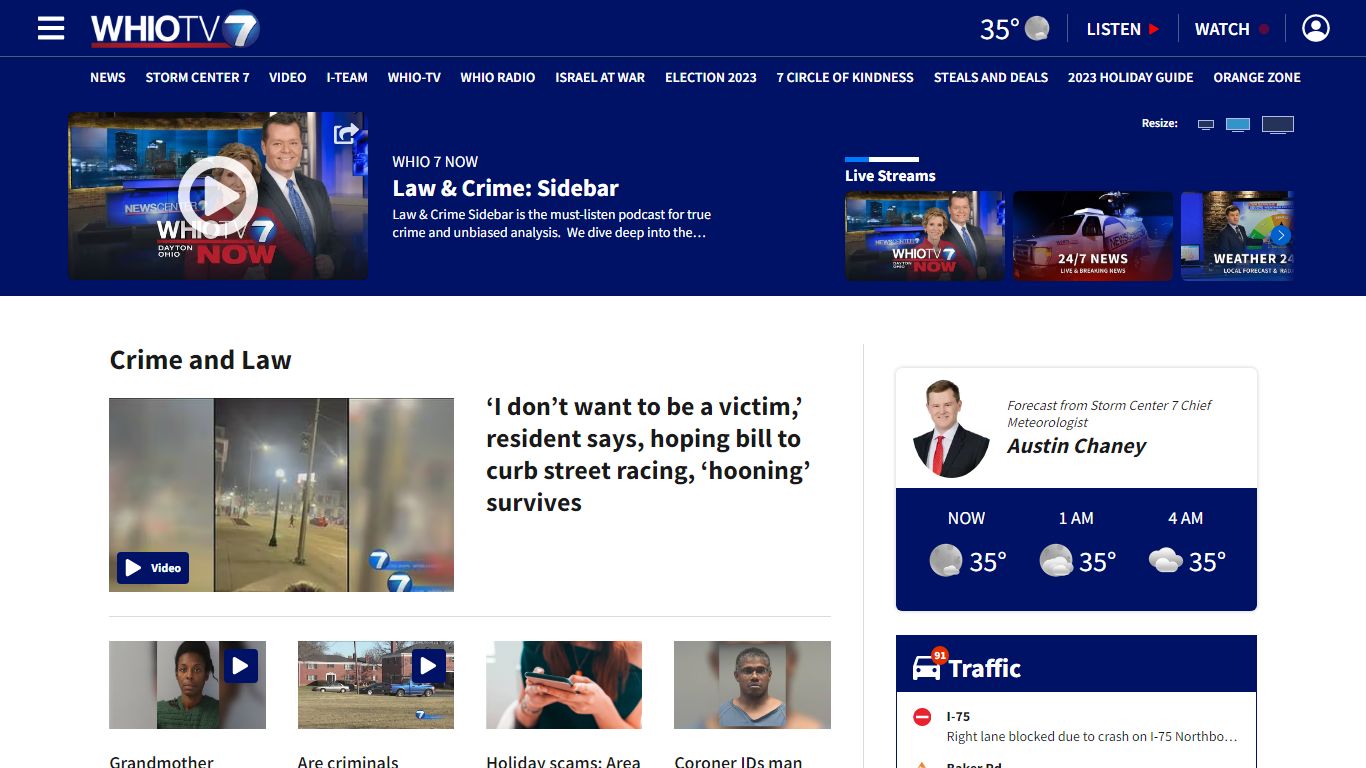Play the Are criminals story video icon
The height and width of the screenshot is (768, 1366).
(x=428, y=666)
